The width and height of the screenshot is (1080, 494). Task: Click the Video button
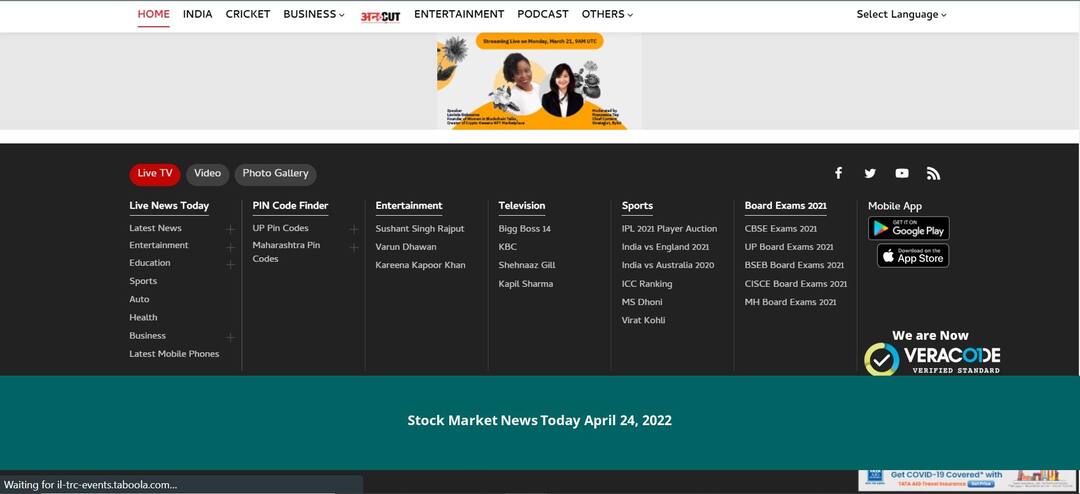coord(207,174)
